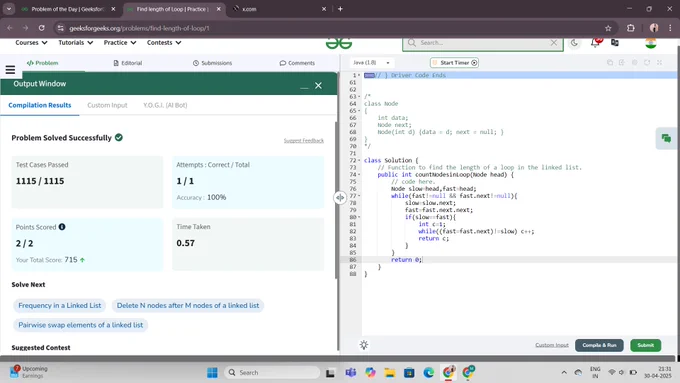Click the edit/notes icon in editor toolbar
Screen dimensions: 680x383
[x=621, y=62]
